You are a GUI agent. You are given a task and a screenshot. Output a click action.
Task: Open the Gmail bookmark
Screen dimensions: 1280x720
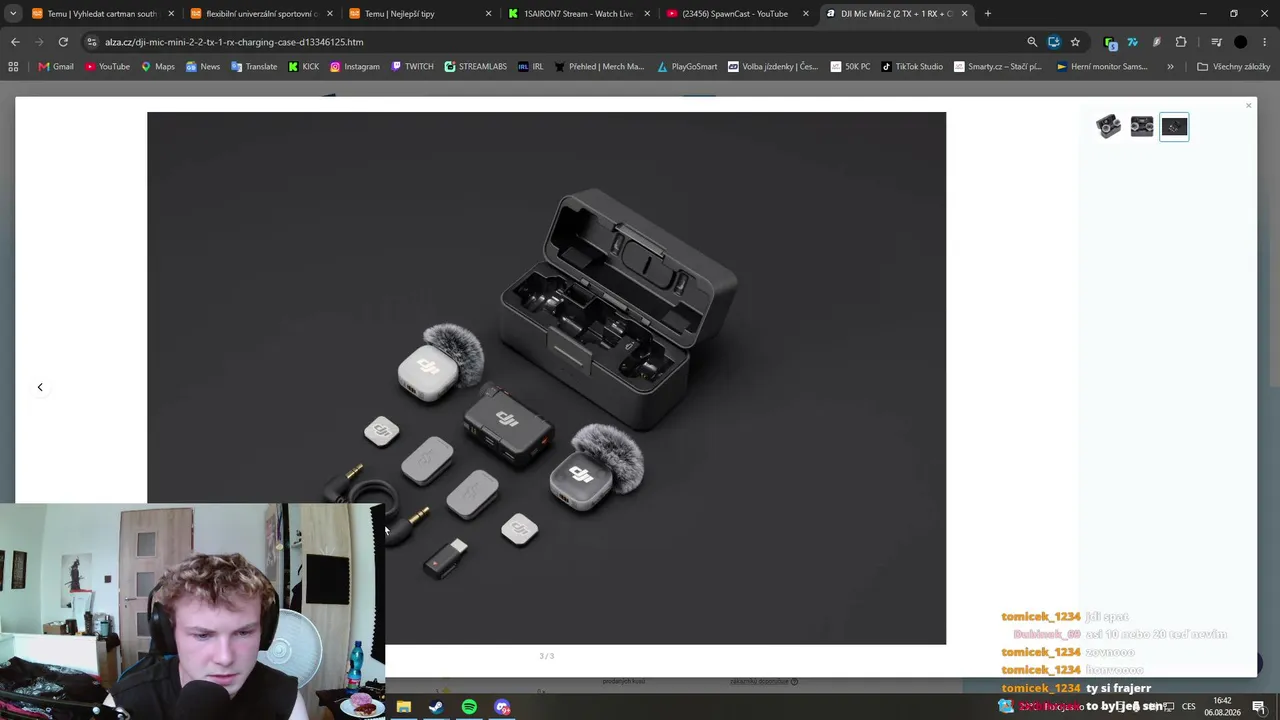point(56,67)
